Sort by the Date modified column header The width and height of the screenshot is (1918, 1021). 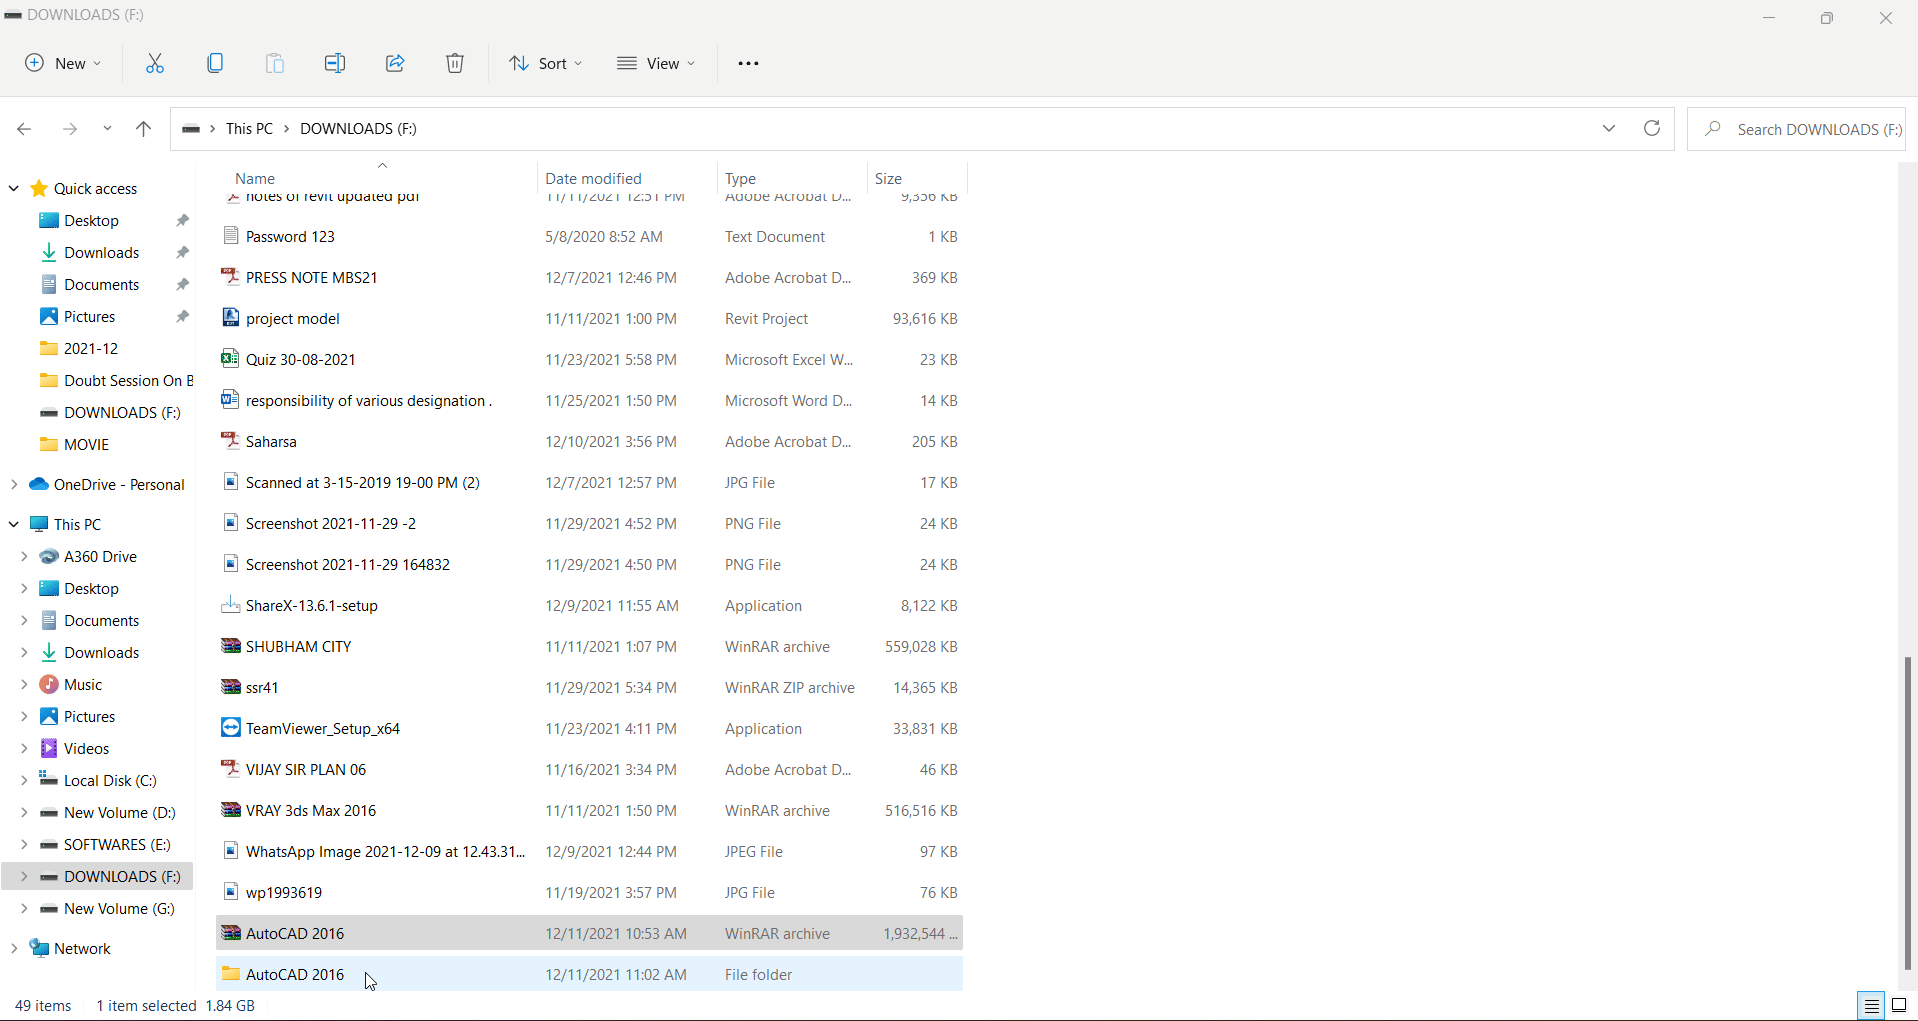pyautogui.click(x=593, y=178)
